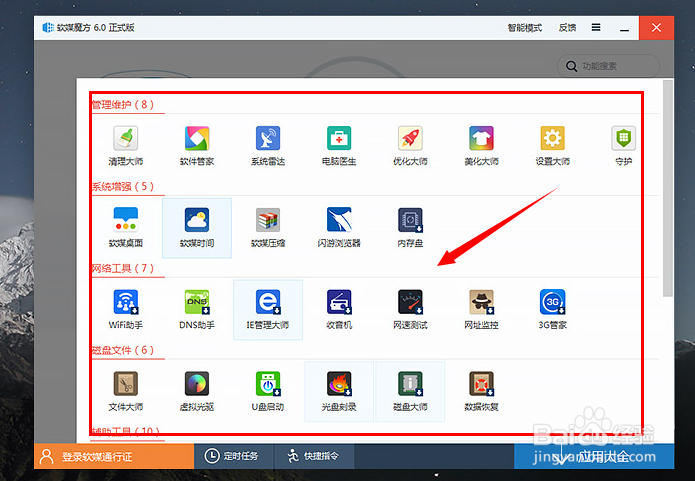The image size is (695, 481).
Task: Launch 光盘刻录 disc burner
Action: (339, 391)
